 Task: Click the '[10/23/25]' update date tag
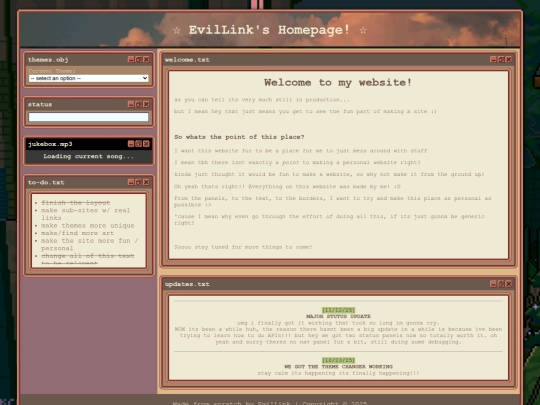tap(339, 360)
